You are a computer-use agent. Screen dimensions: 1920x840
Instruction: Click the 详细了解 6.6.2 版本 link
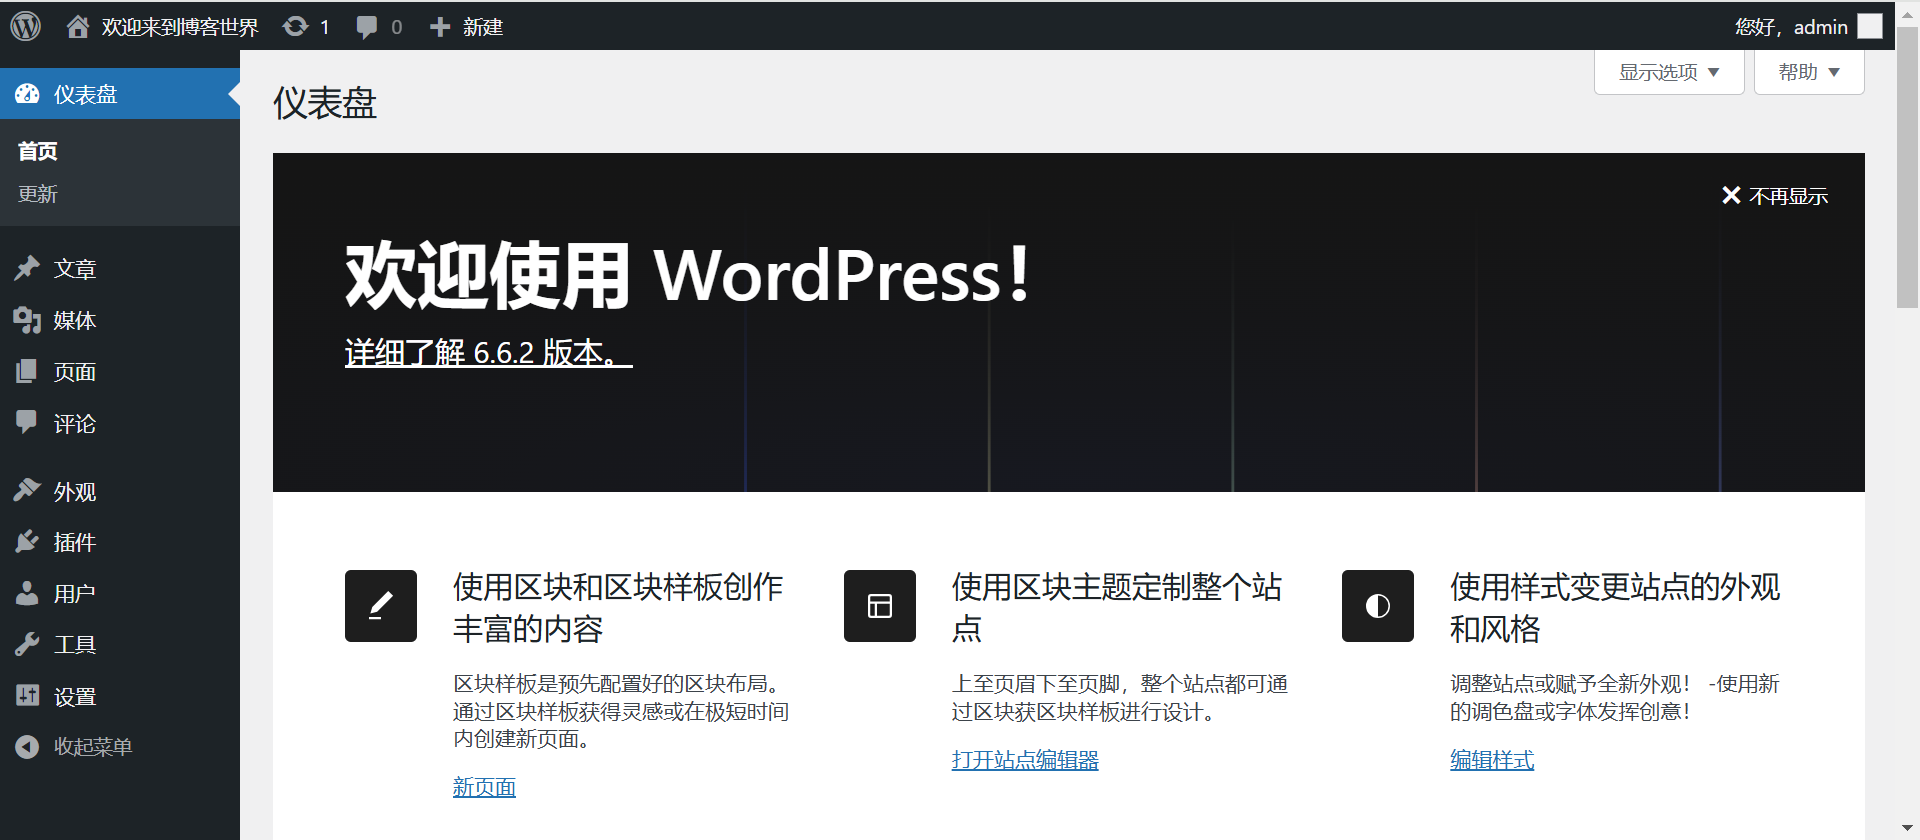click(x=488, y=352)
